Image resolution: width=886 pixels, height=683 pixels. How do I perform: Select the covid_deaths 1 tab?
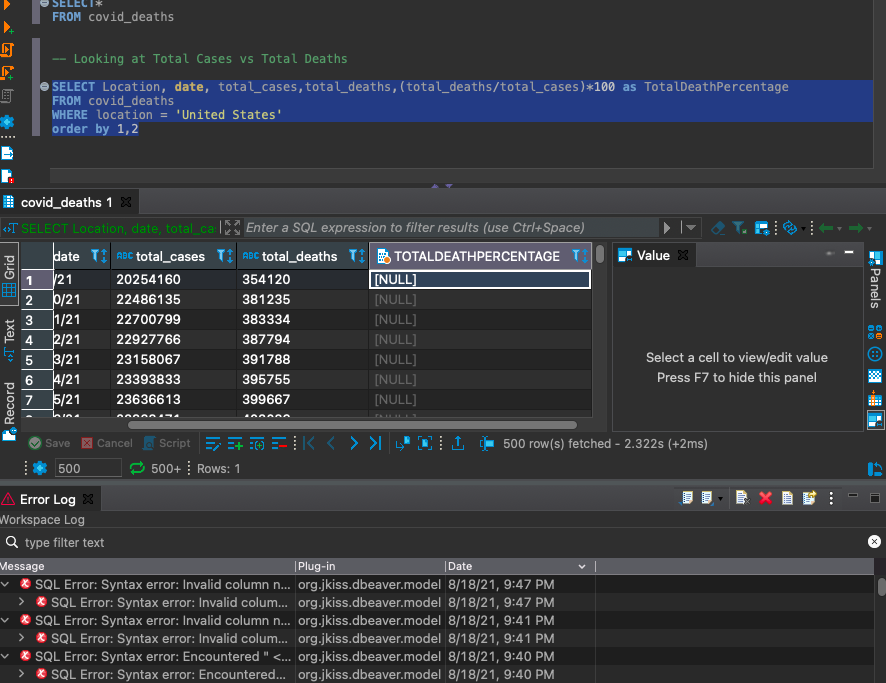65,201
